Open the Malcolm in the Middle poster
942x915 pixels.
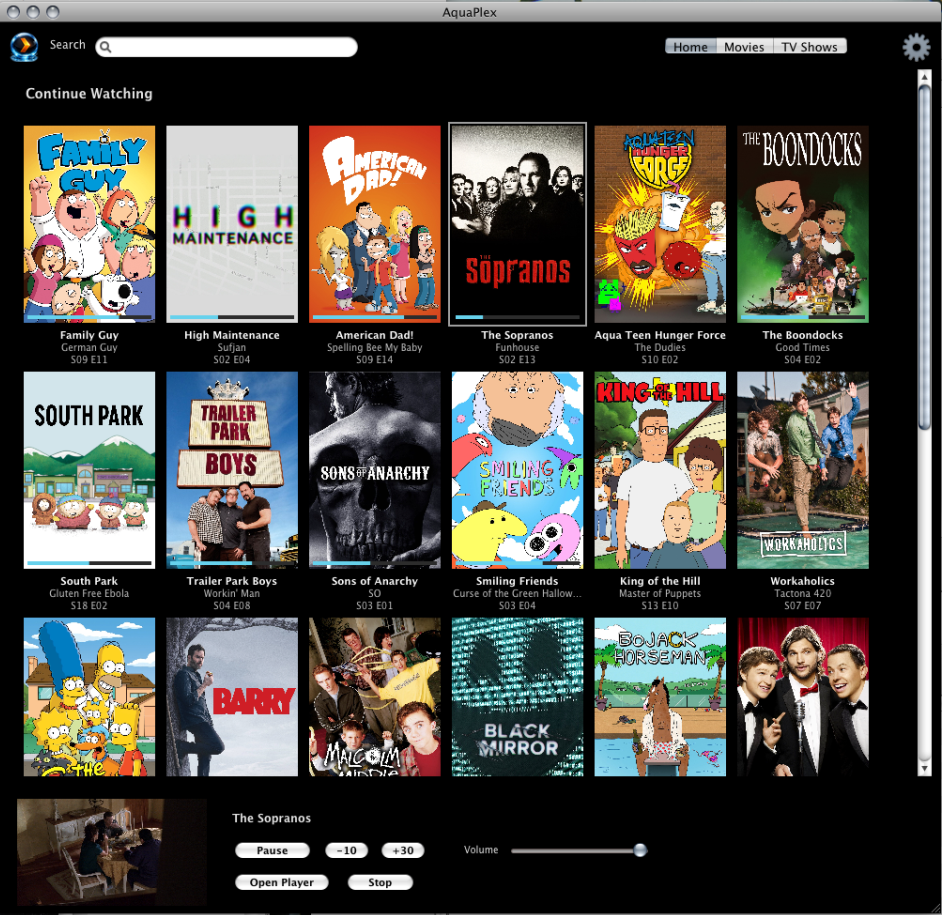(x=375, y=697)
